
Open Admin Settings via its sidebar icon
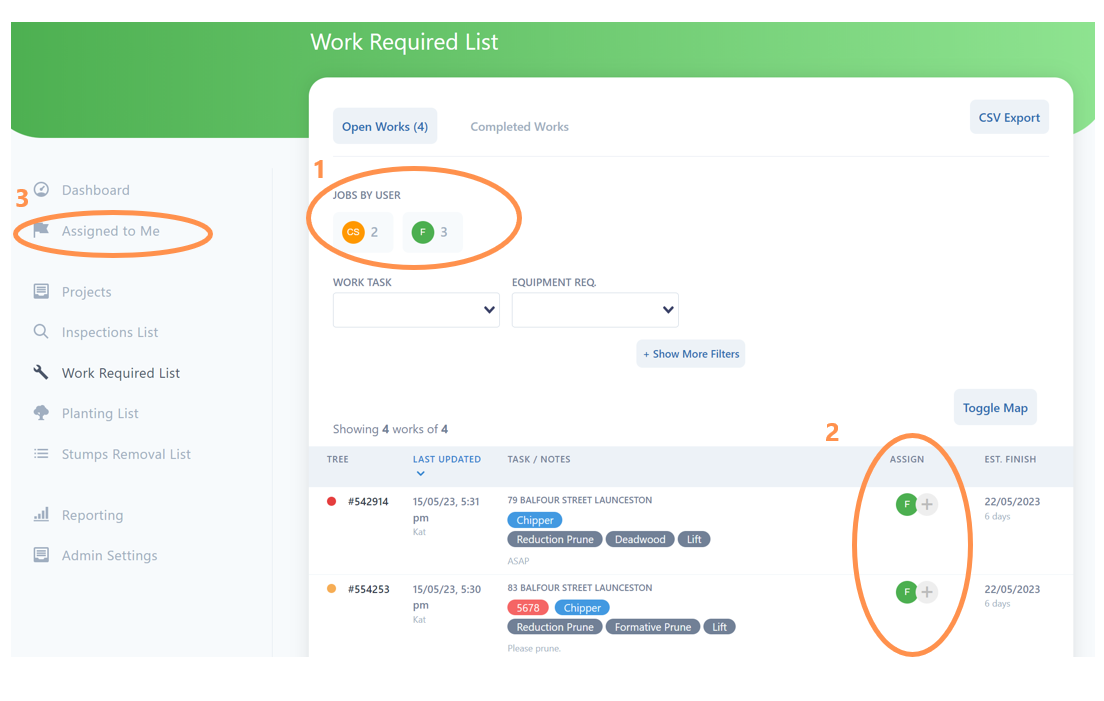(x=41, y=555)
